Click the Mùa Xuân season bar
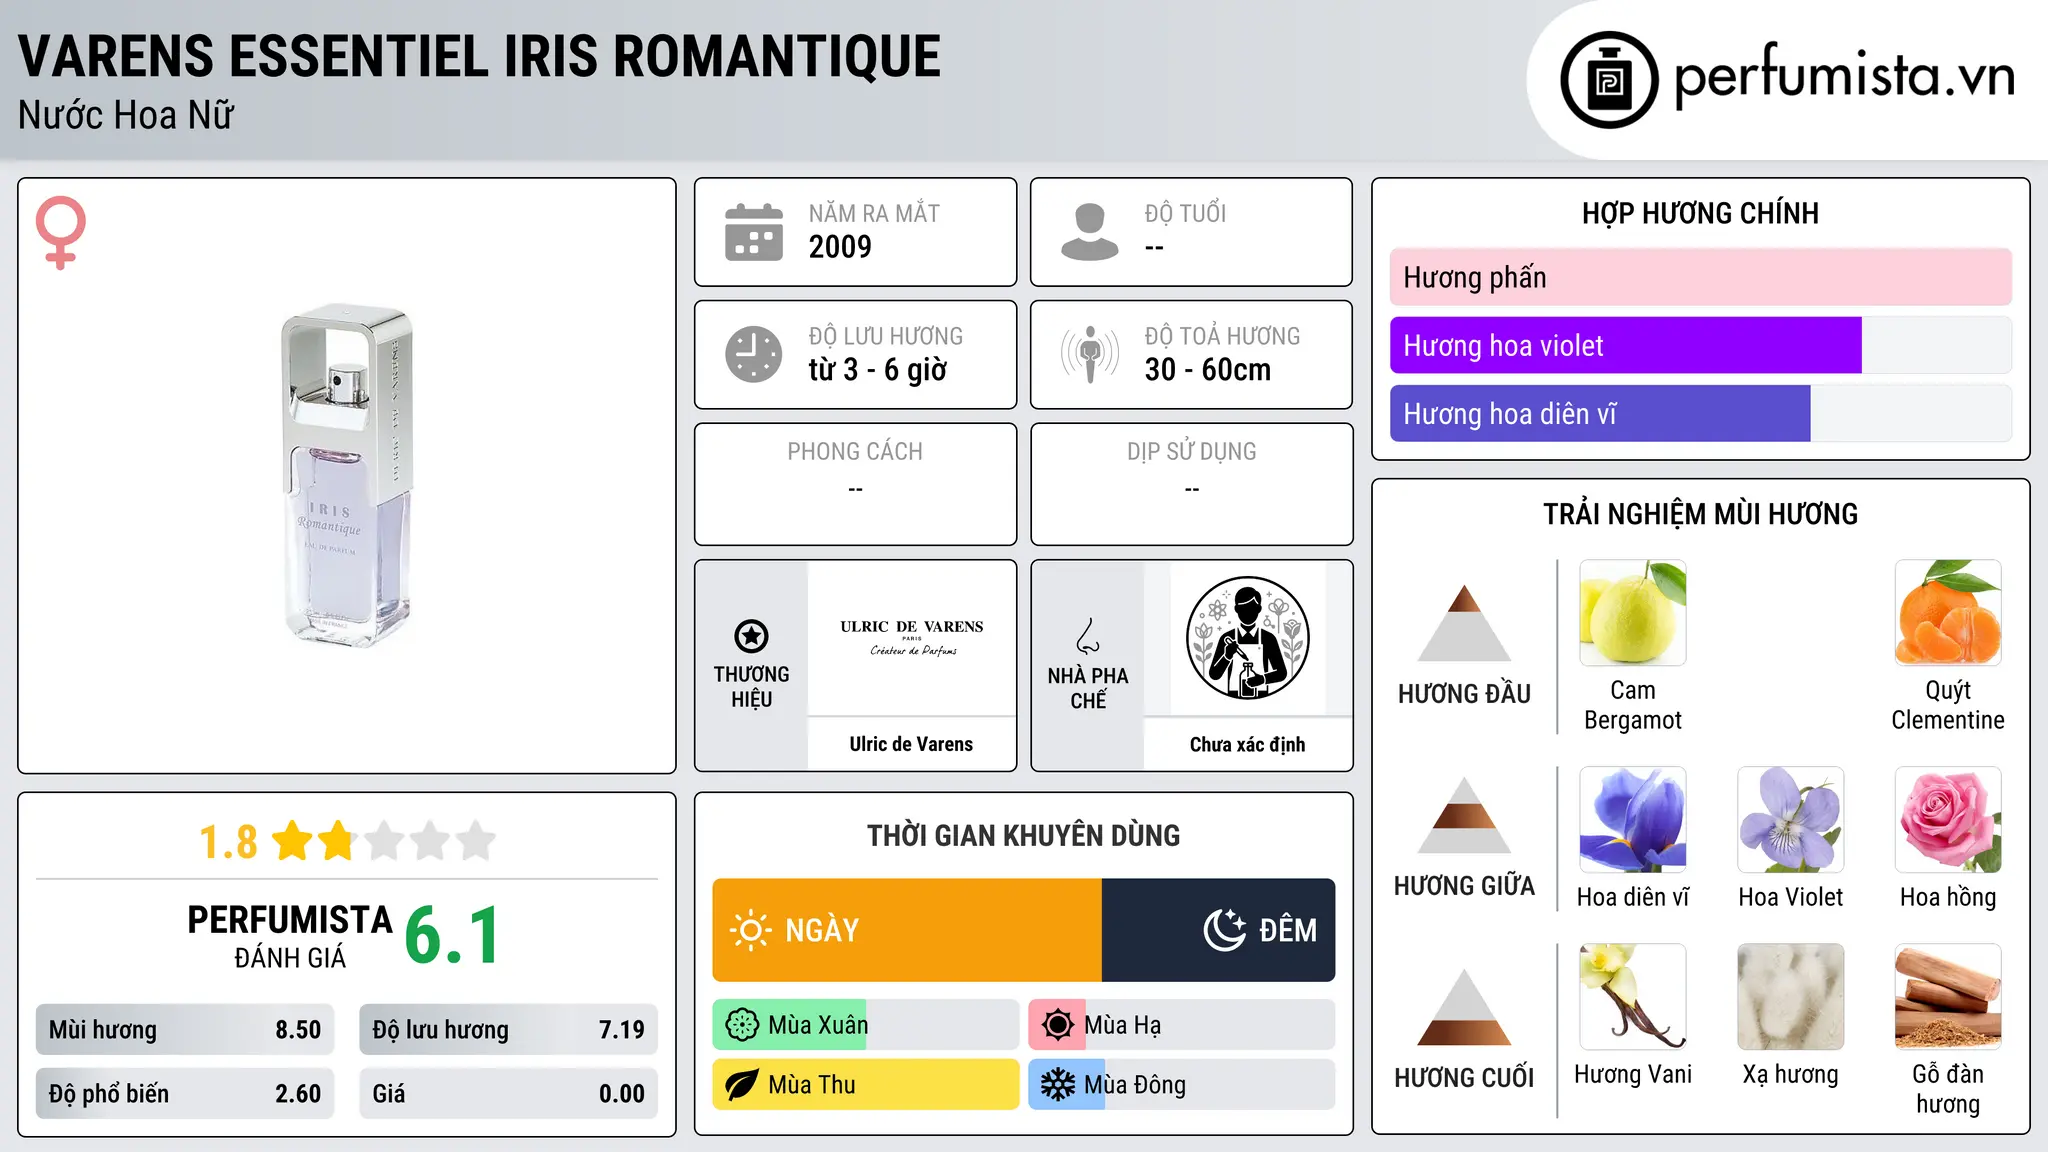The height and width of the screenshot is (1152, 2048). click(866, 1025)
